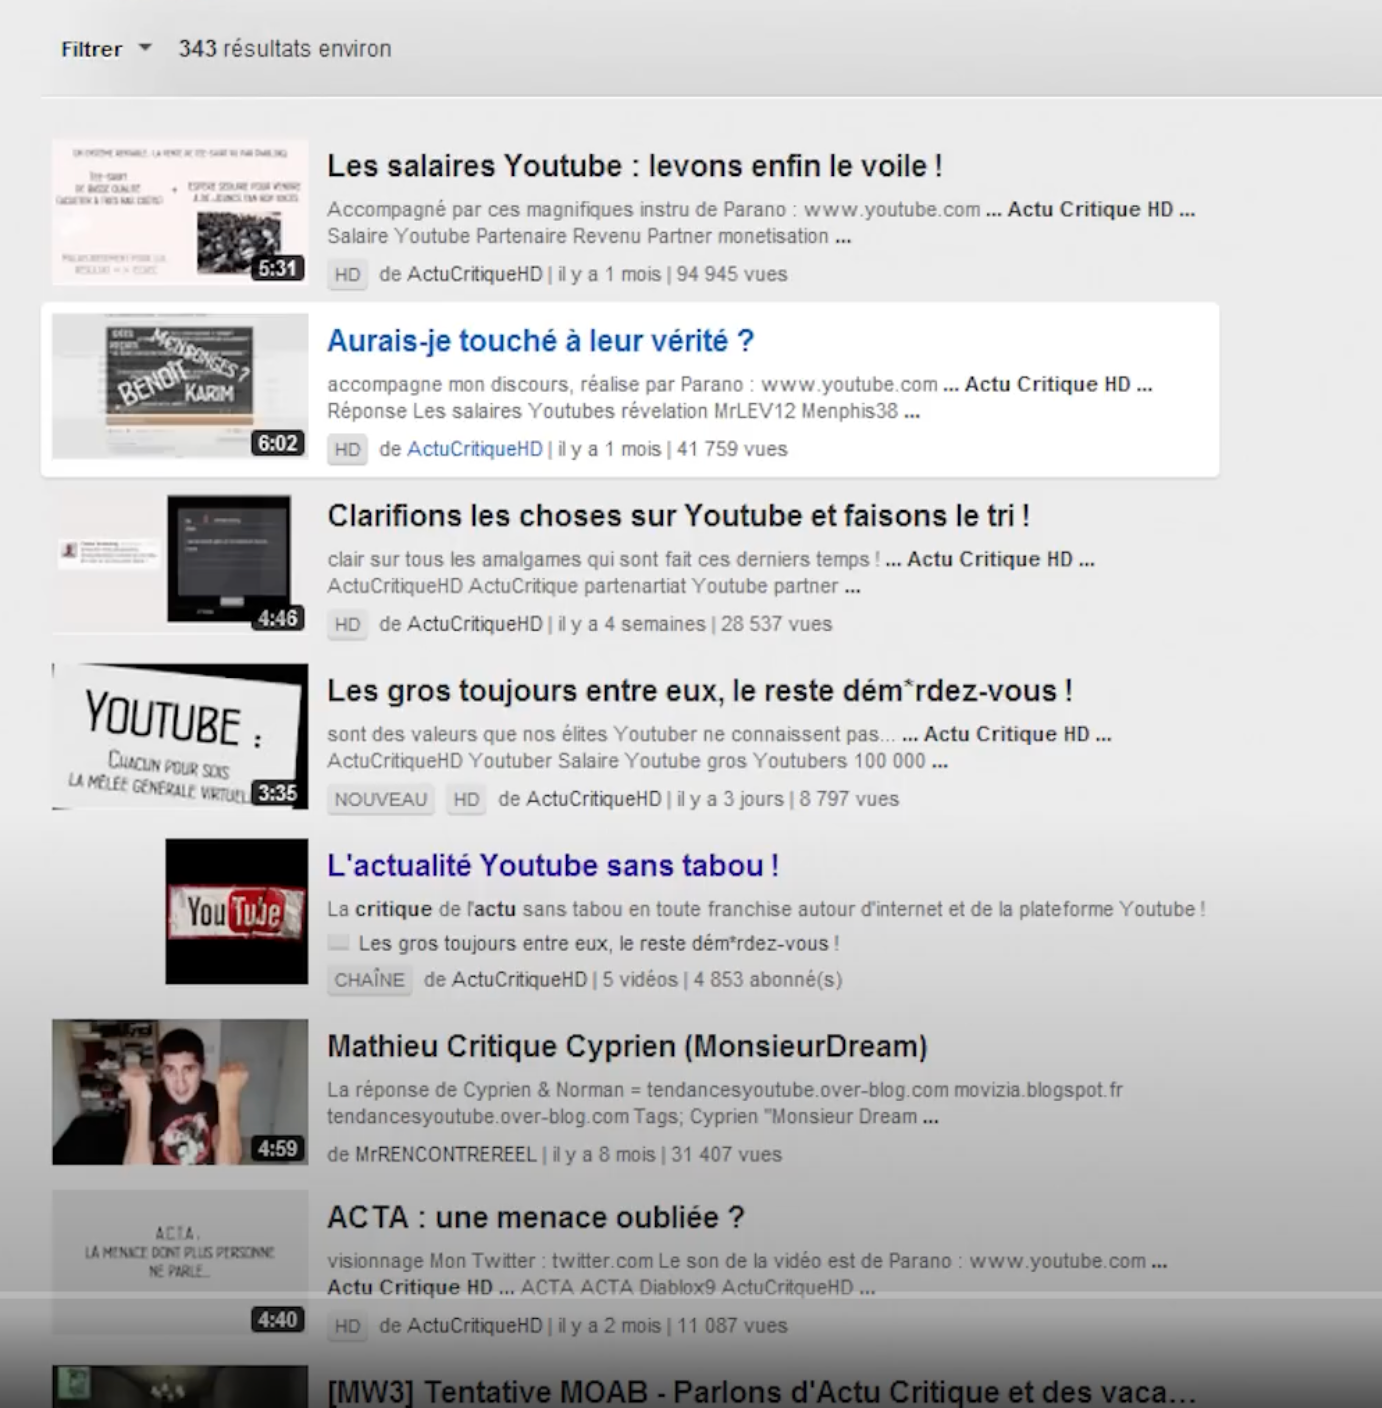Click HD badge on the ACTA result
The width and height of the screenshot is (1382, 1408).
(x=347, y=1327)
